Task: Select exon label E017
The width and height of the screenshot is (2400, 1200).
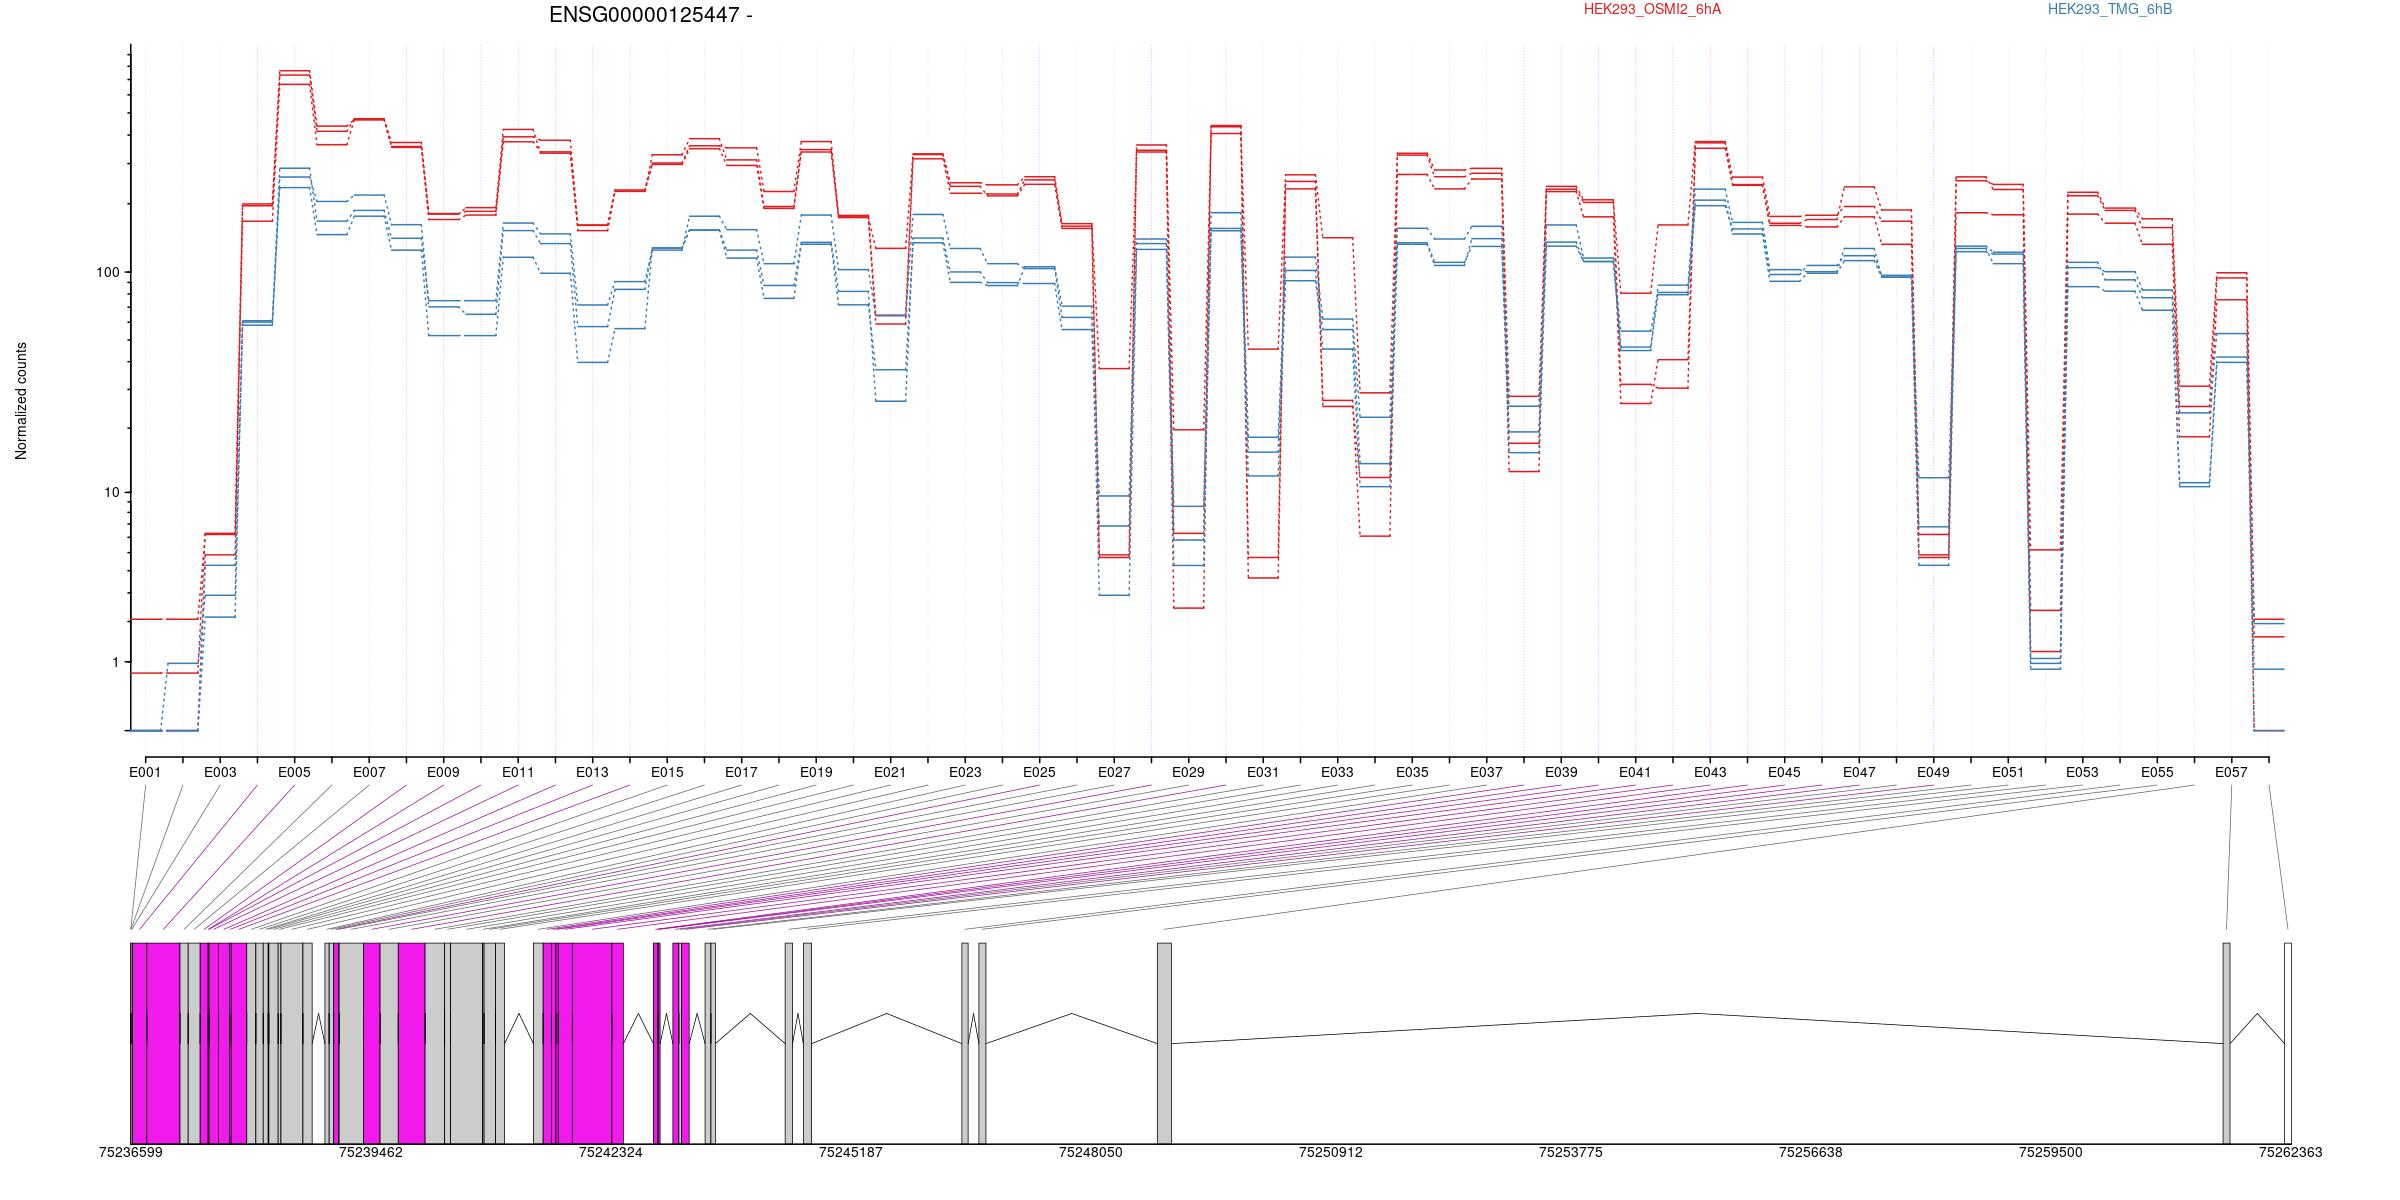Action: pyautogui.click(x=741, y=772)
